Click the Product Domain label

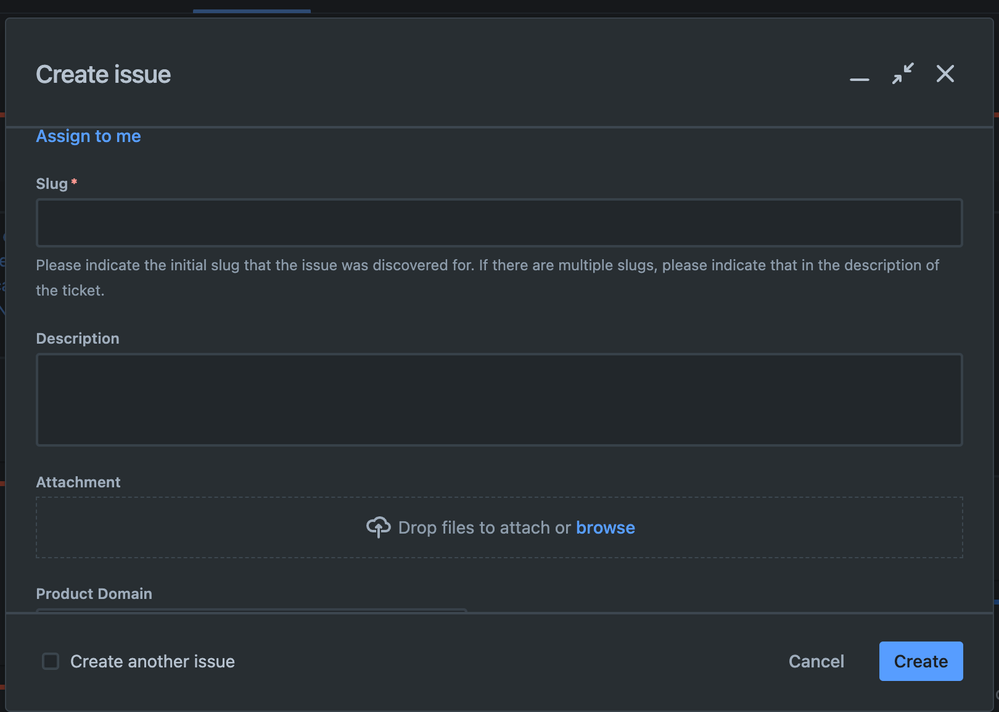(94, 594)
